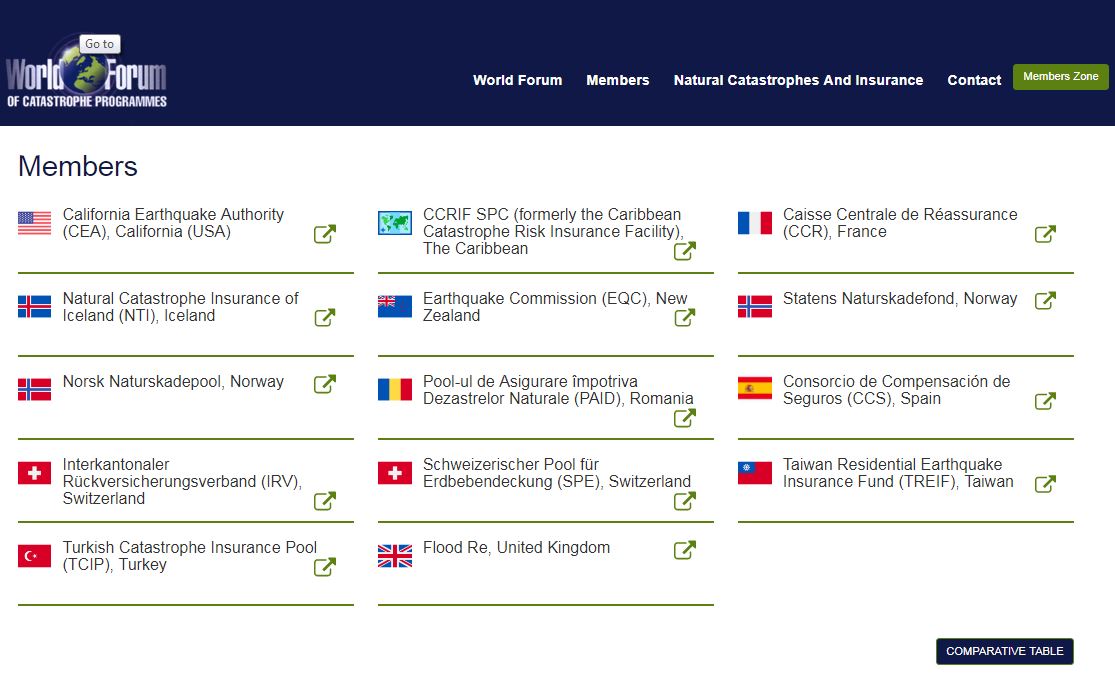Open California Earthquake Authority (CEA) link
Screen dimensions: 1115x674
[x=173, y=223]
